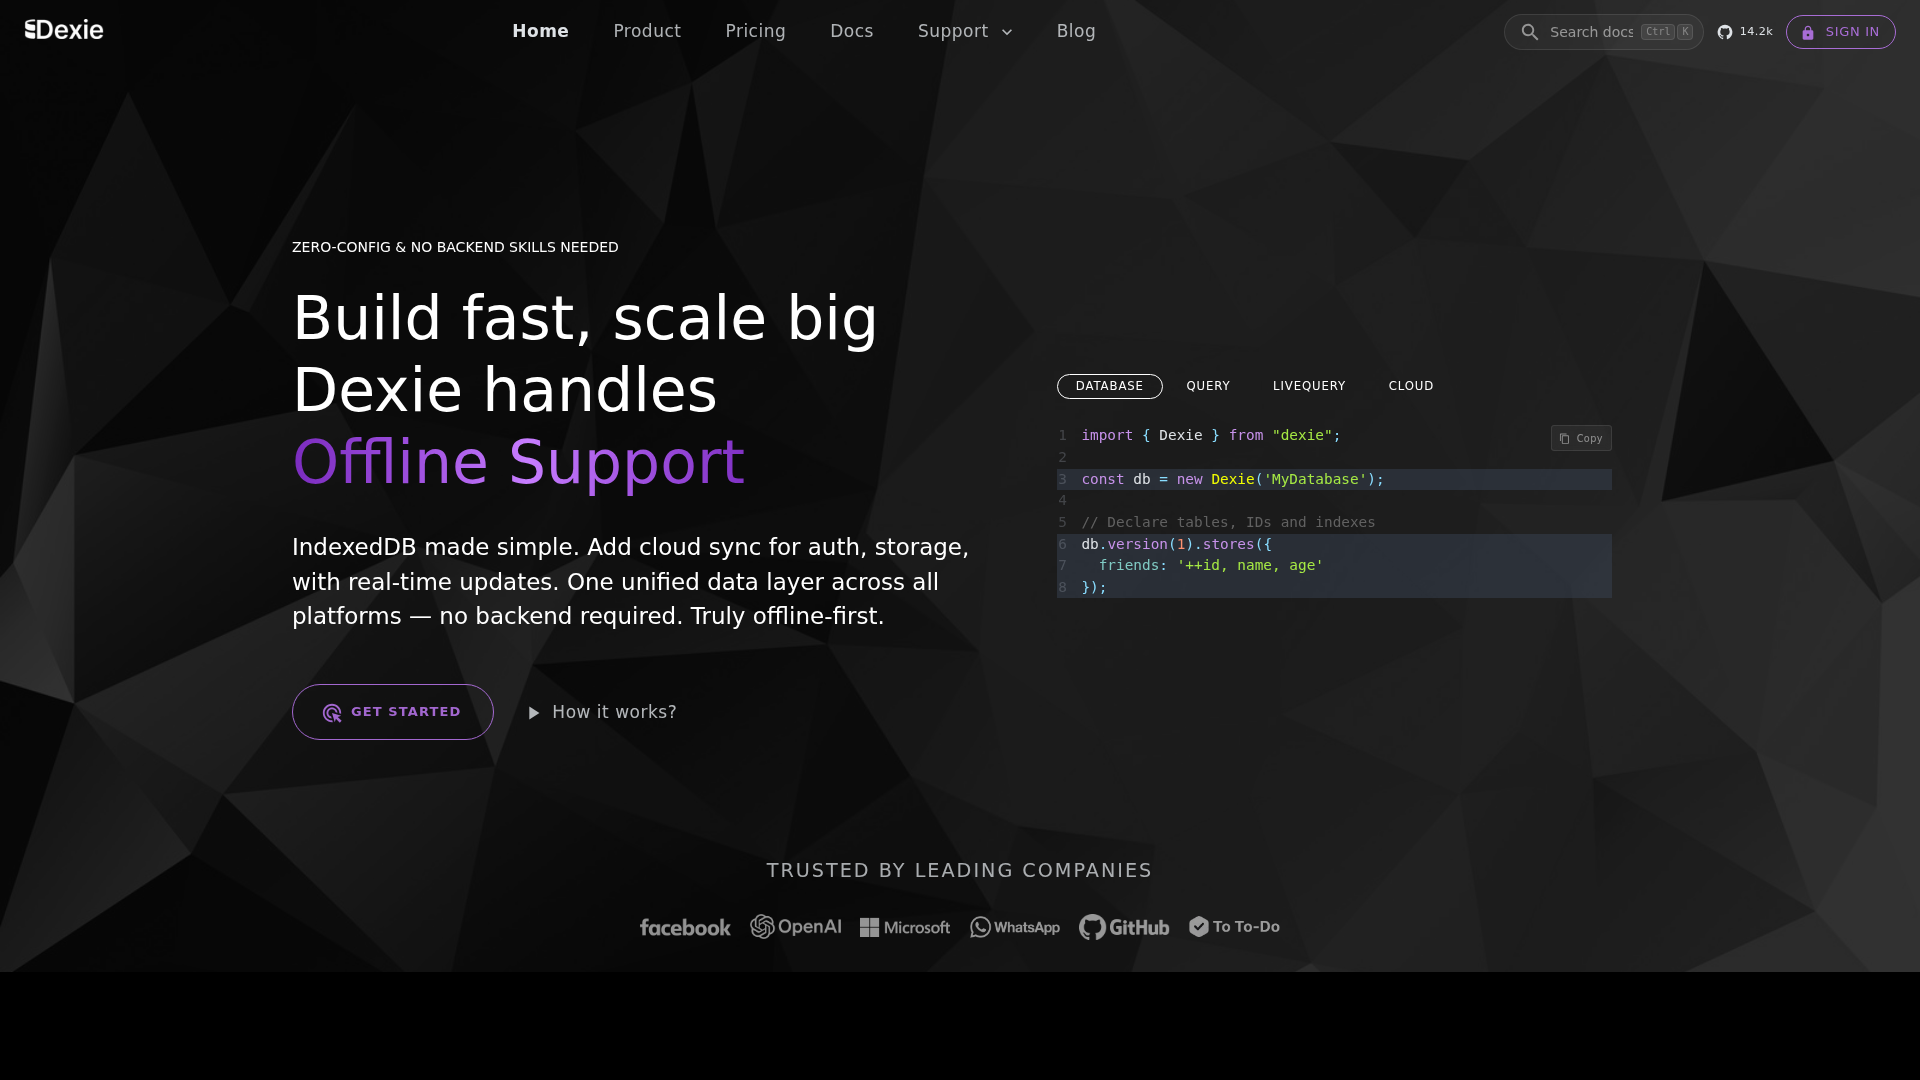1920x1080 pixels.
Task: Click the Microsoft logo
Action: point(904,927)
